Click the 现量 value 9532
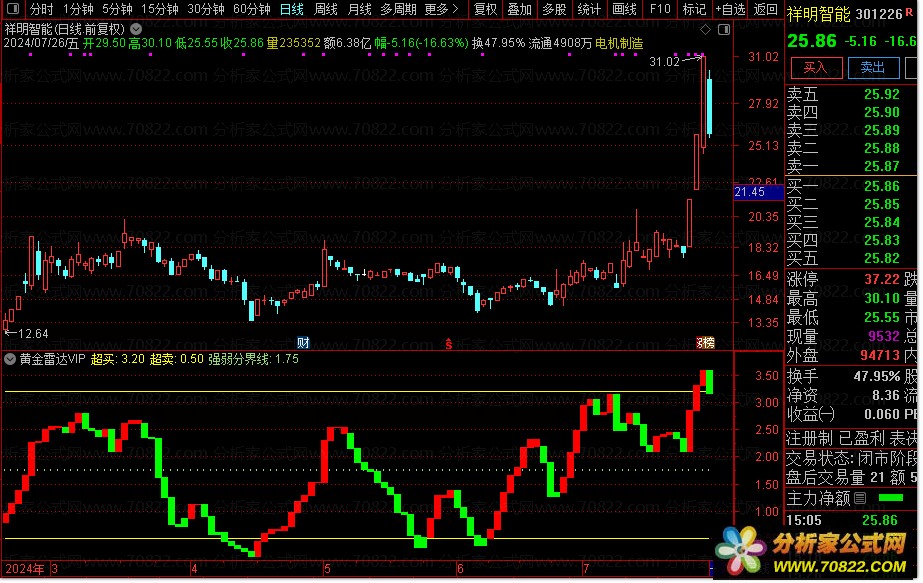Image resolution: width=923 pixels, height=583 pixels. click(x=884, y=336)
